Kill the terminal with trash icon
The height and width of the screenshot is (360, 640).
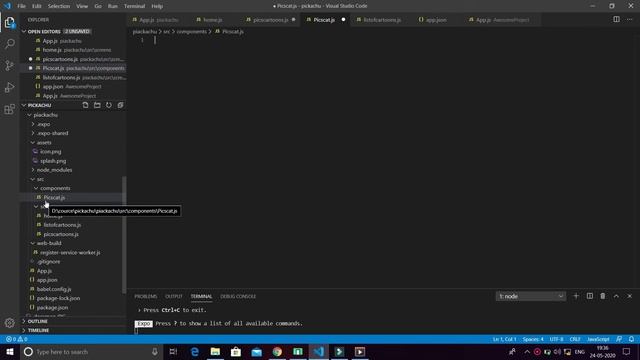click(603, 296)
